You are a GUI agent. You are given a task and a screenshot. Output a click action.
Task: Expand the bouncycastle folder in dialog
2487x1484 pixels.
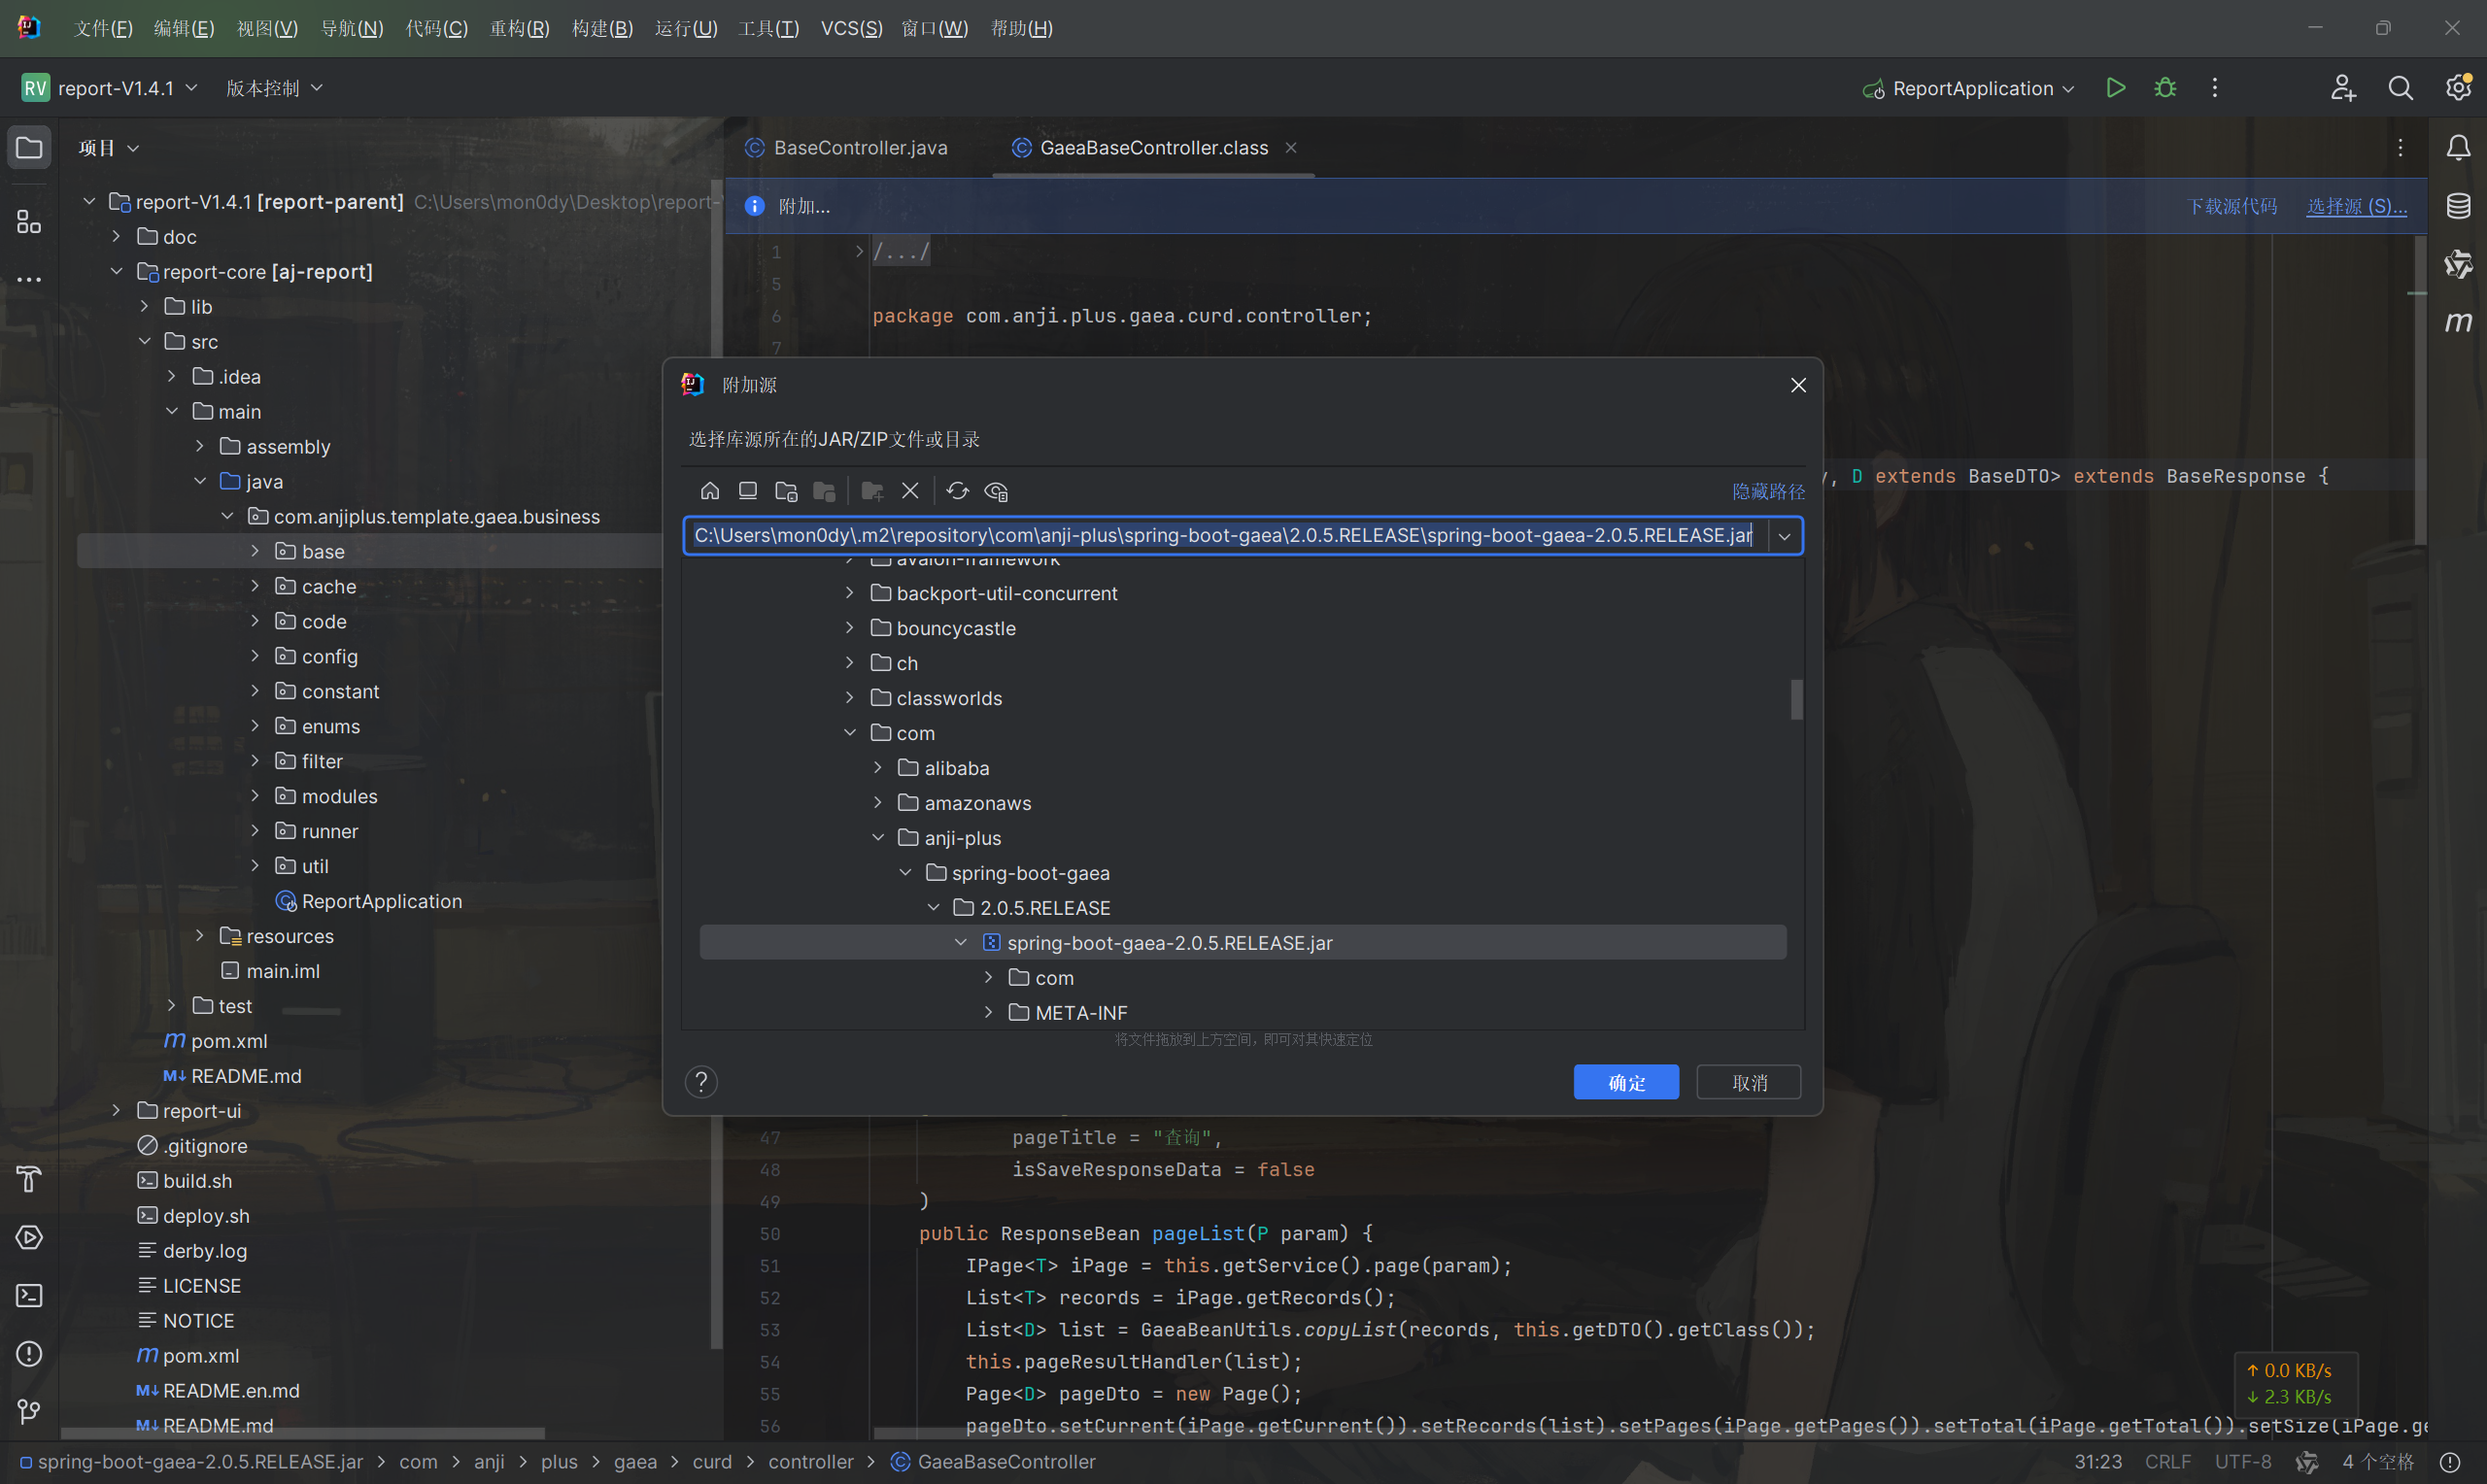[x=849, y=628]
